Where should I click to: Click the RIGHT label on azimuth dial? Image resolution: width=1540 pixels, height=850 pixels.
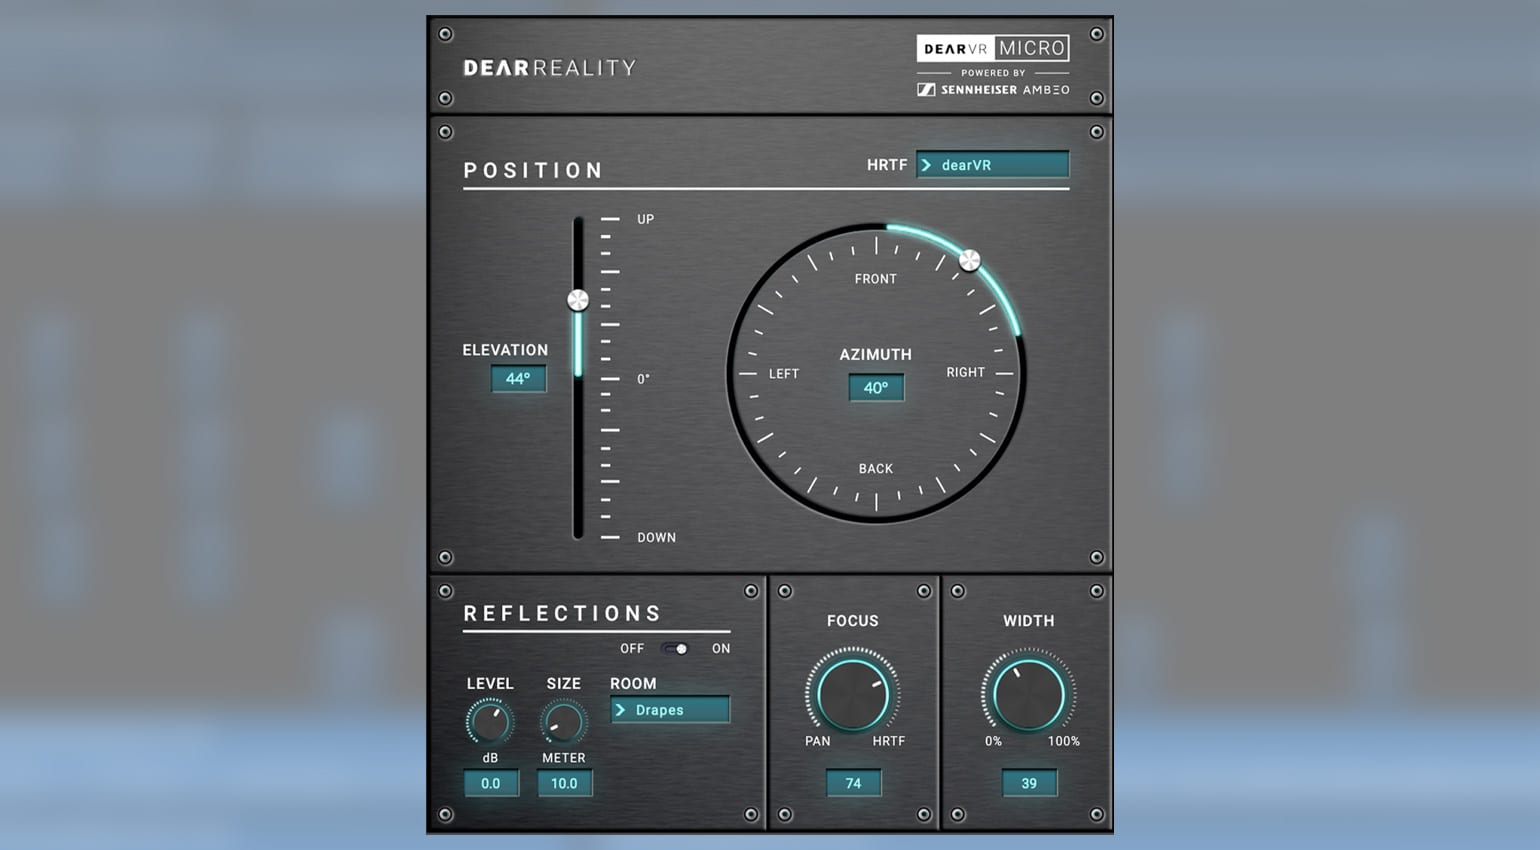click(x=966, y=373)
